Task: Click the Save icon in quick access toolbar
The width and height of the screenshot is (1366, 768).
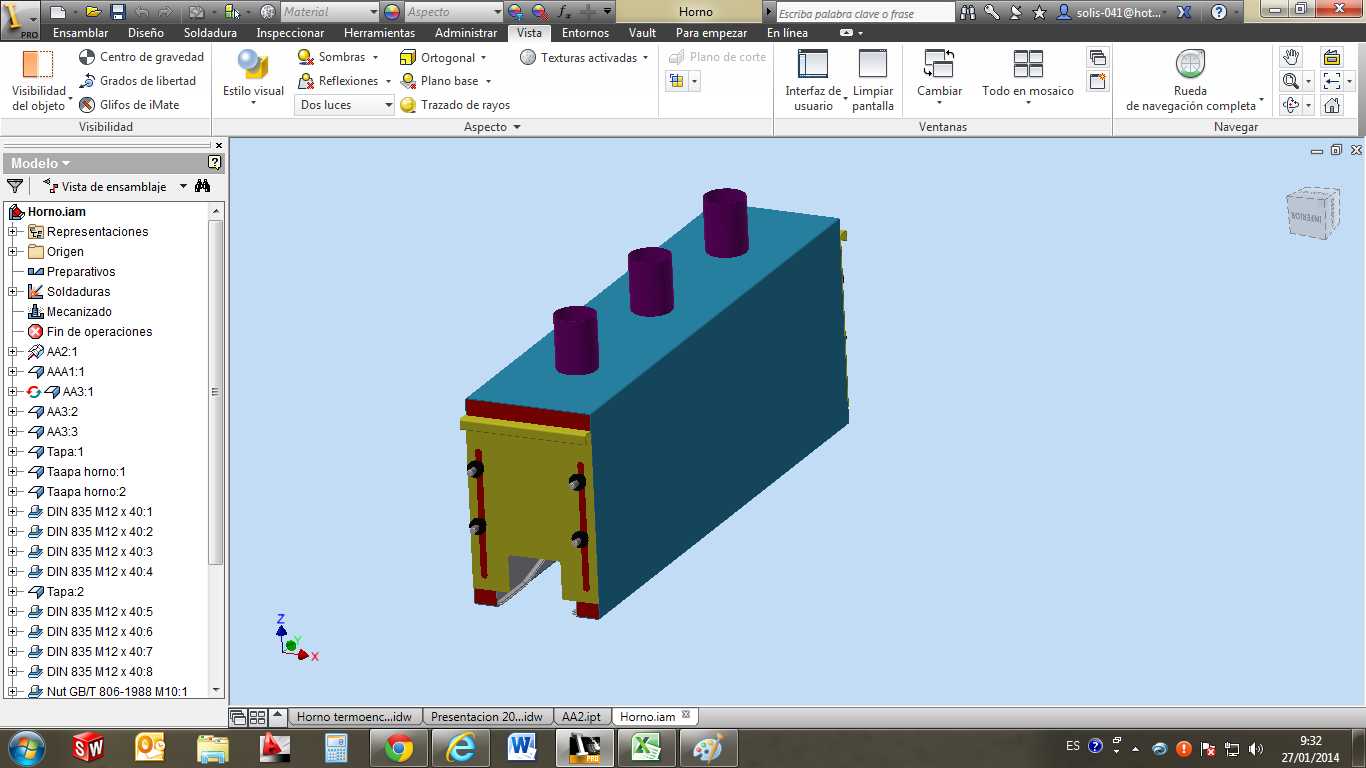Action: (x=117, y=12)
